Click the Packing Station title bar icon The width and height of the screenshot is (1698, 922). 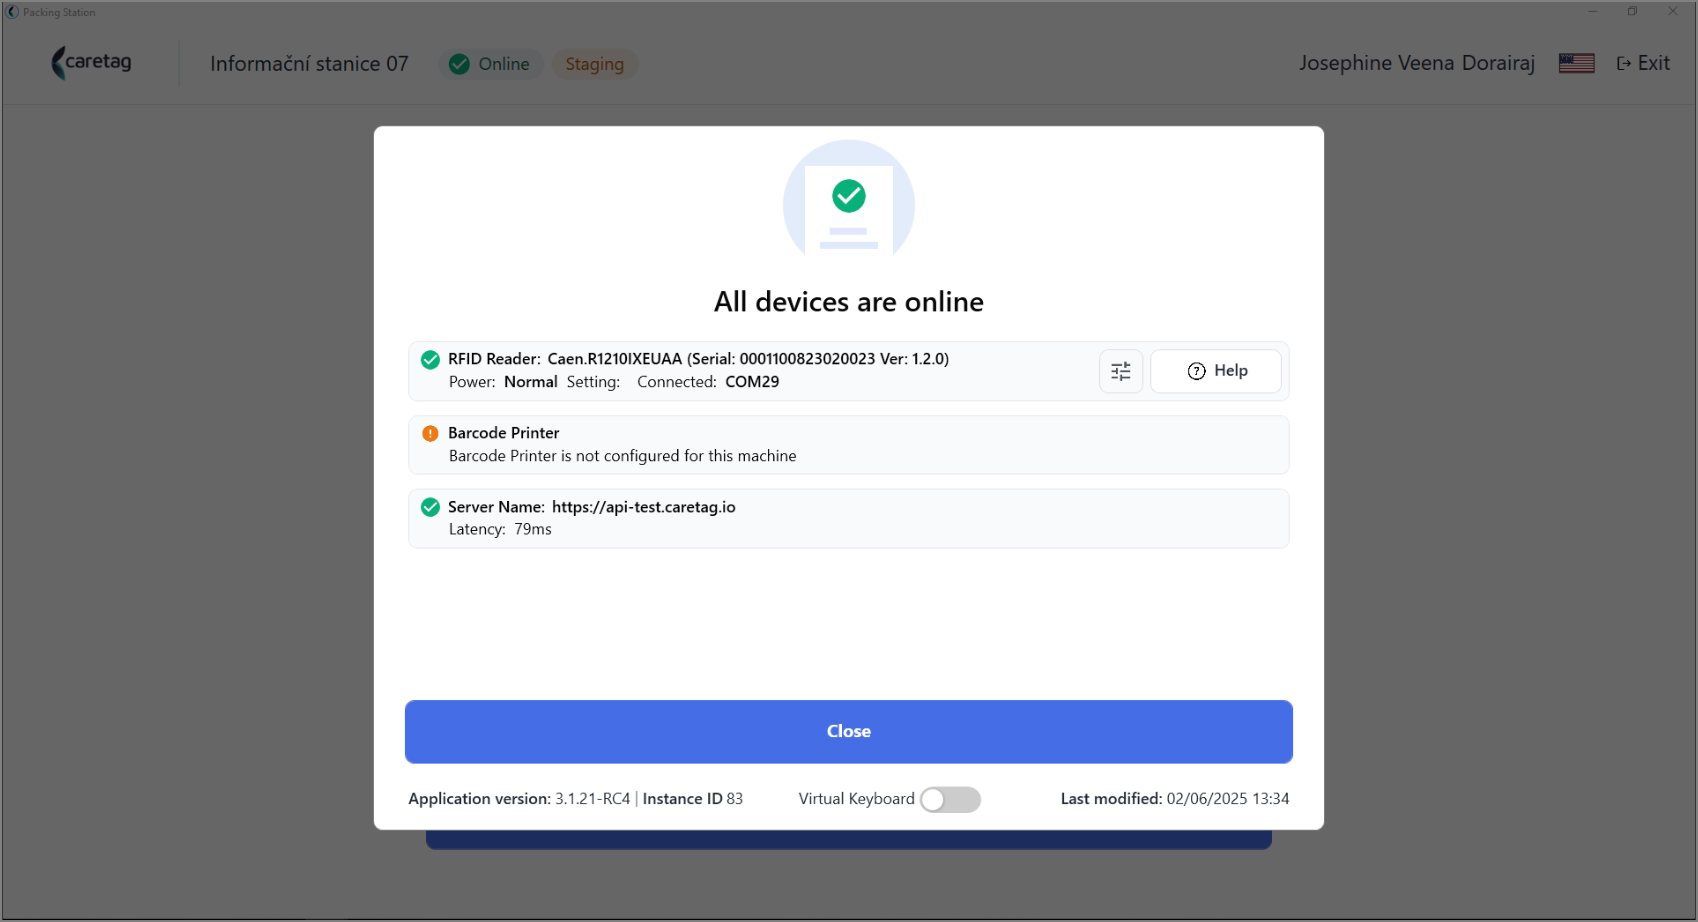tap(13, 12)
